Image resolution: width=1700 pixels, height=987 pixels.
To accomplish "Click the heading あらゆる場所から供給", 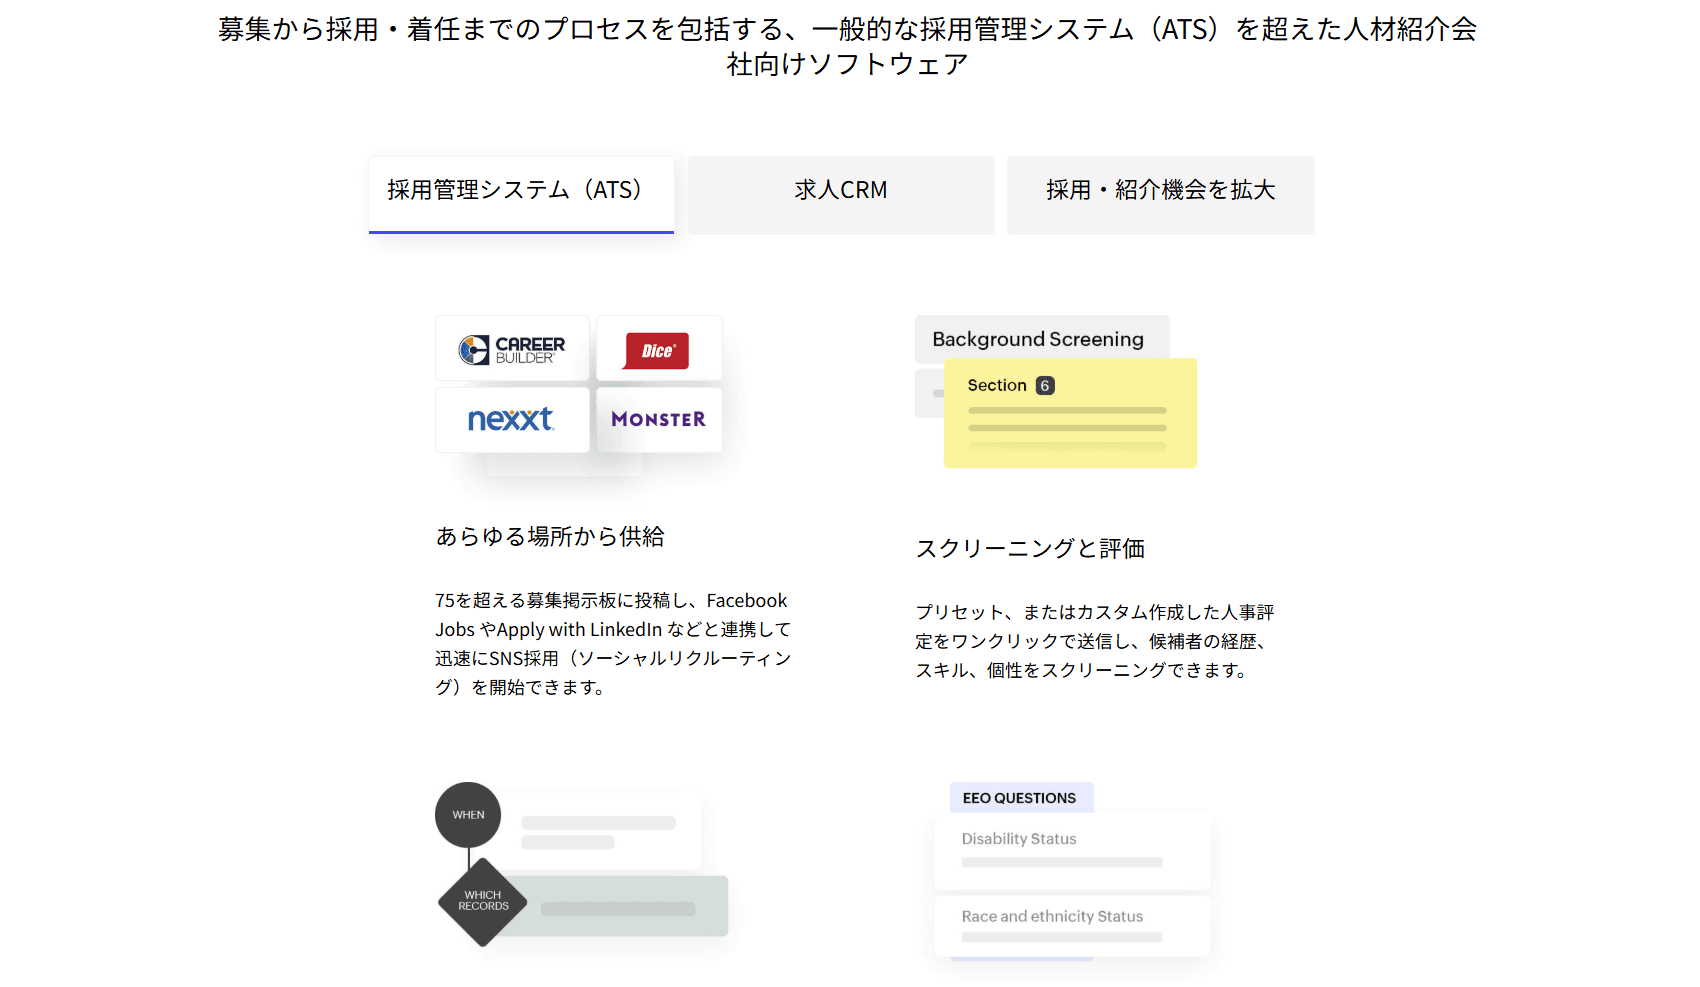I will coord(550,536).
